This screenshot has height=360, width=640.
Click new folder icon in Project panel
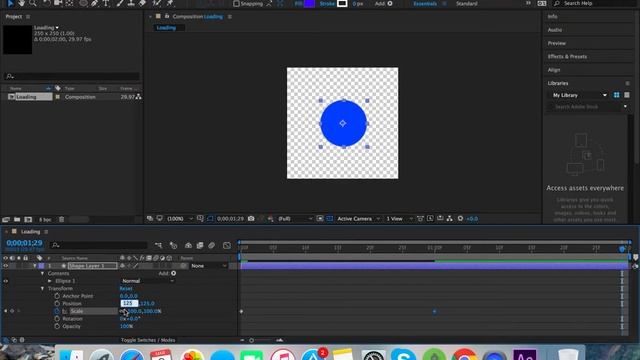(17, 219)
